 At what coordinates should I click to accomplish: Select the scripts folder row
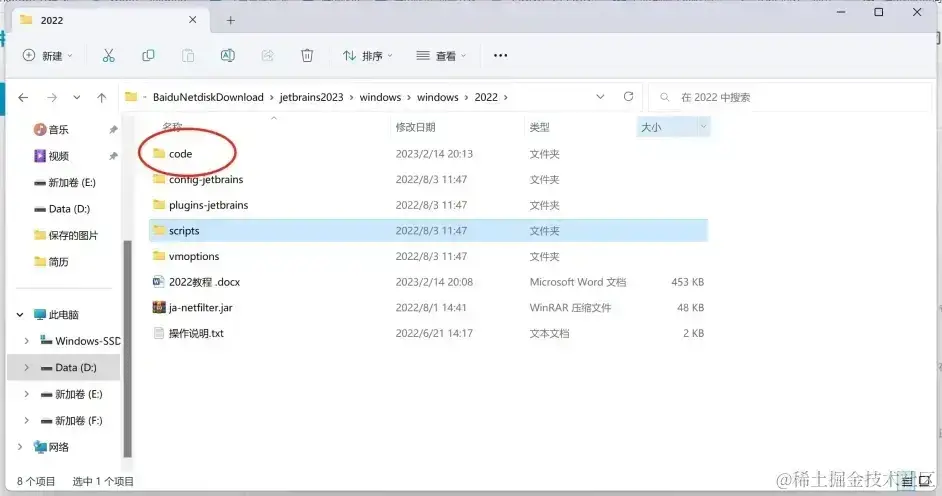point(428,231)
